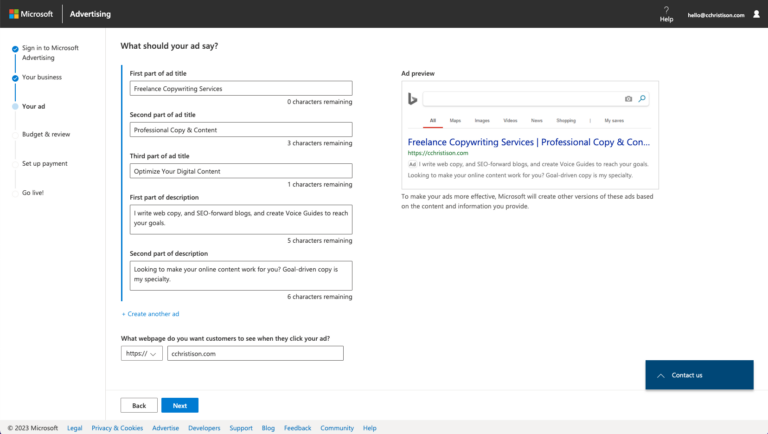Open the ad preview headline link
This screenshot has width=768, height=434.
tap(528, 142)
